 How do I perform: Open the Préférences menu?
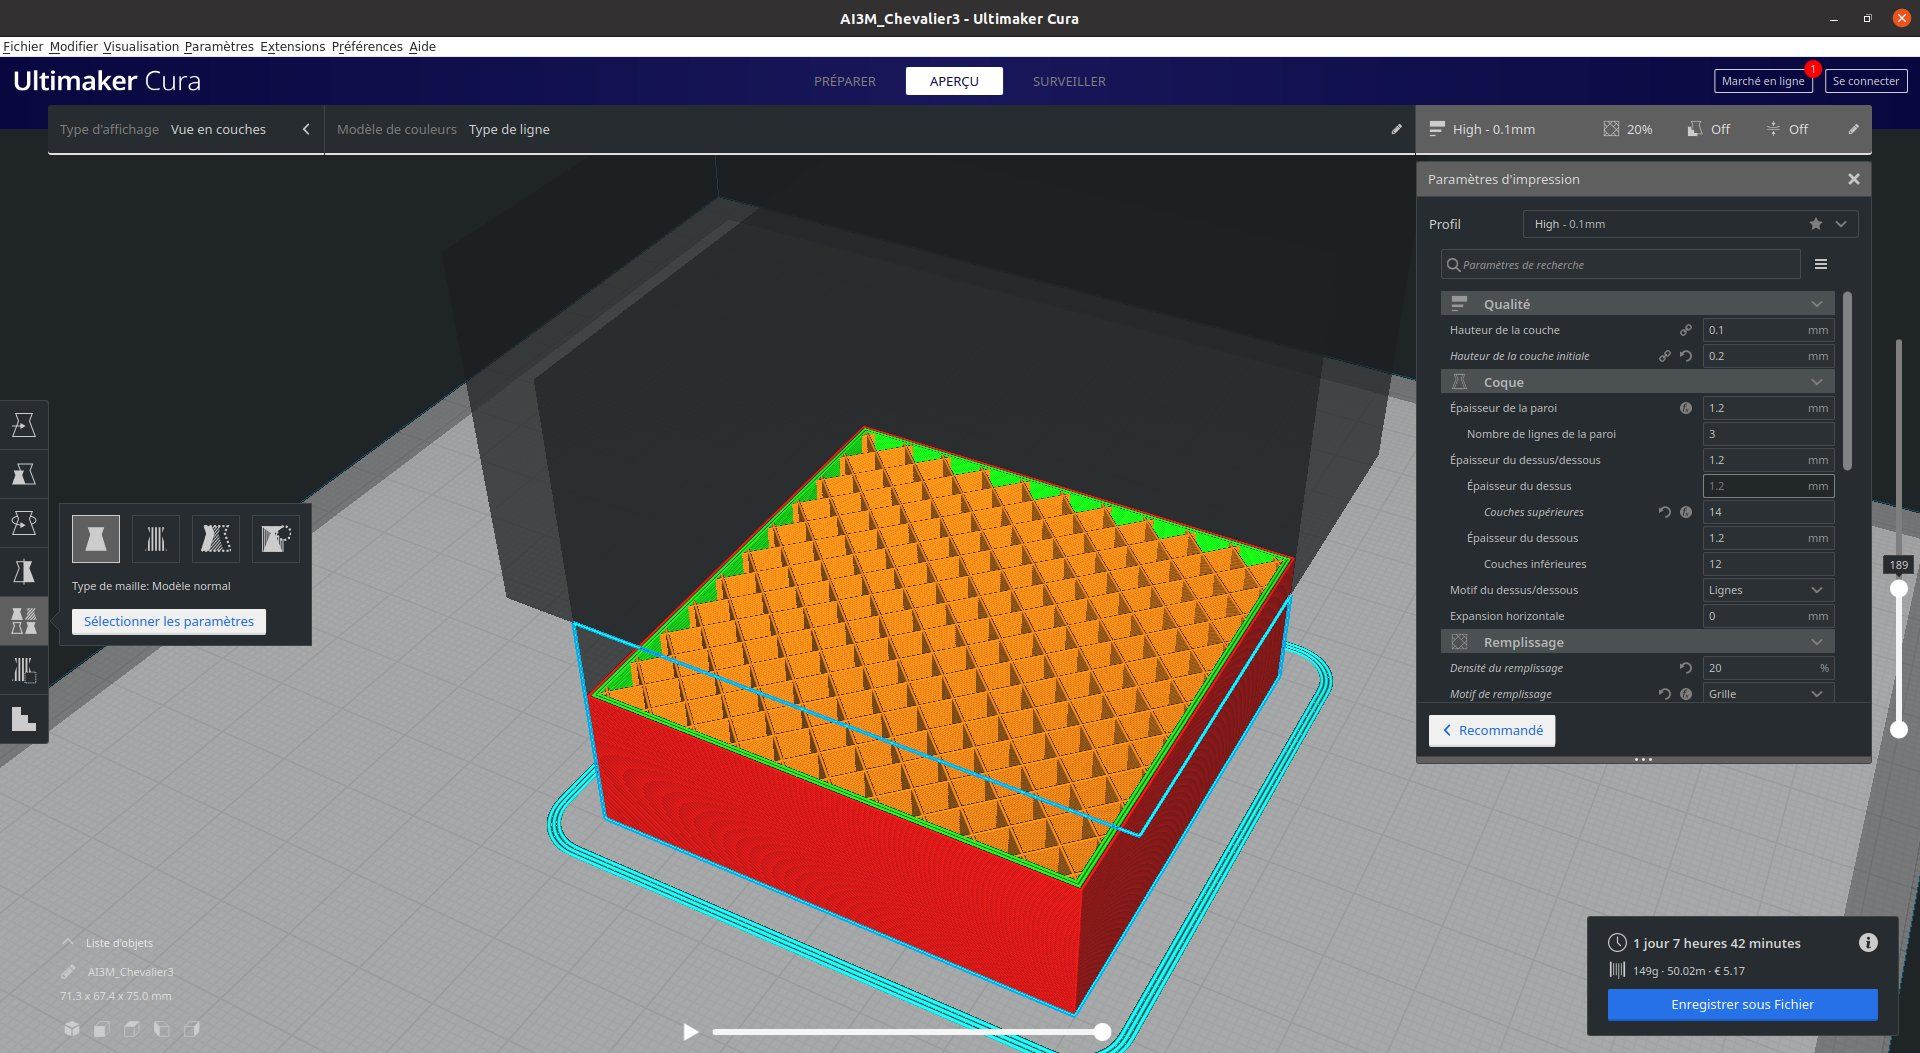tap(367, 46)
